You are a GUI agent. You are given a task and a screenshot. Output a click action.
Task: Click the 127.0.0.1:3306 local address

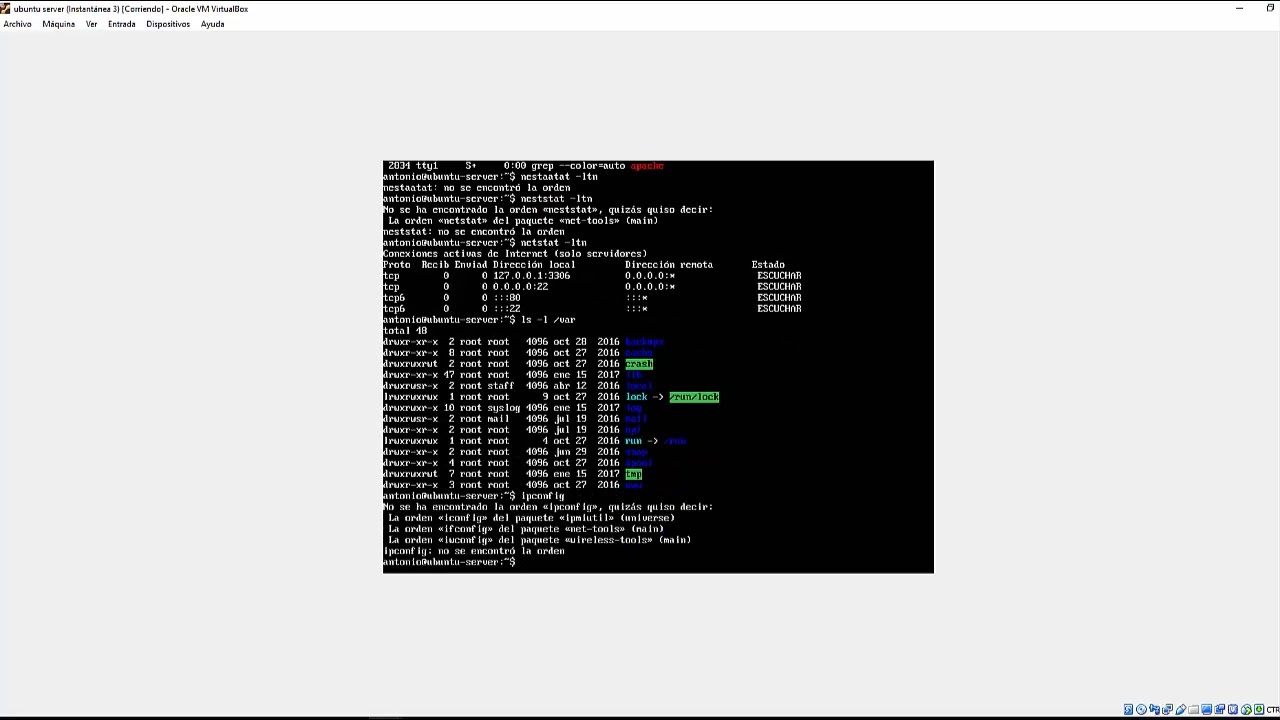point(531,276)
